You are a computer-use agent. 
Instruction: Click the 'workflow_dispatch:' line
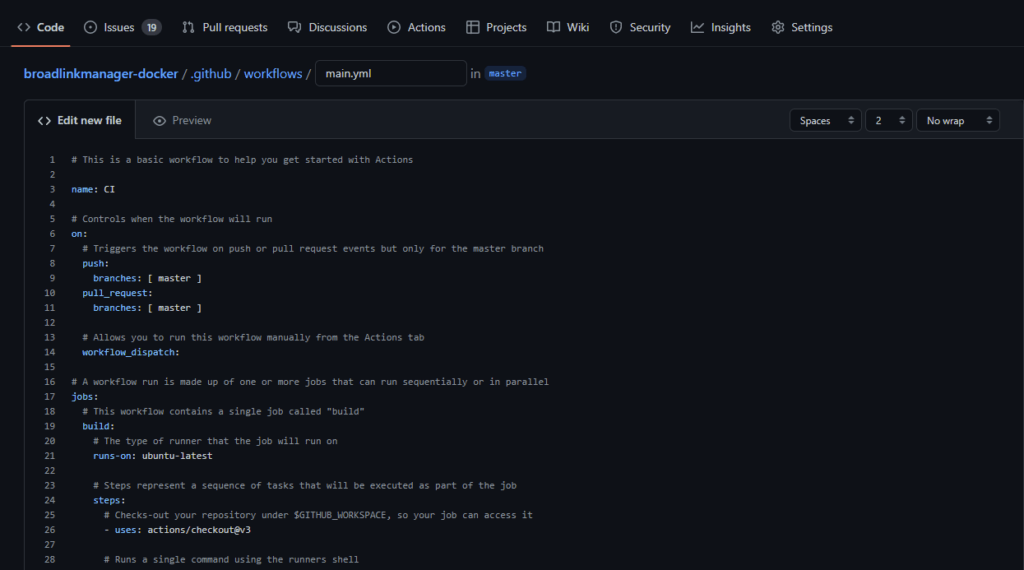131,352
